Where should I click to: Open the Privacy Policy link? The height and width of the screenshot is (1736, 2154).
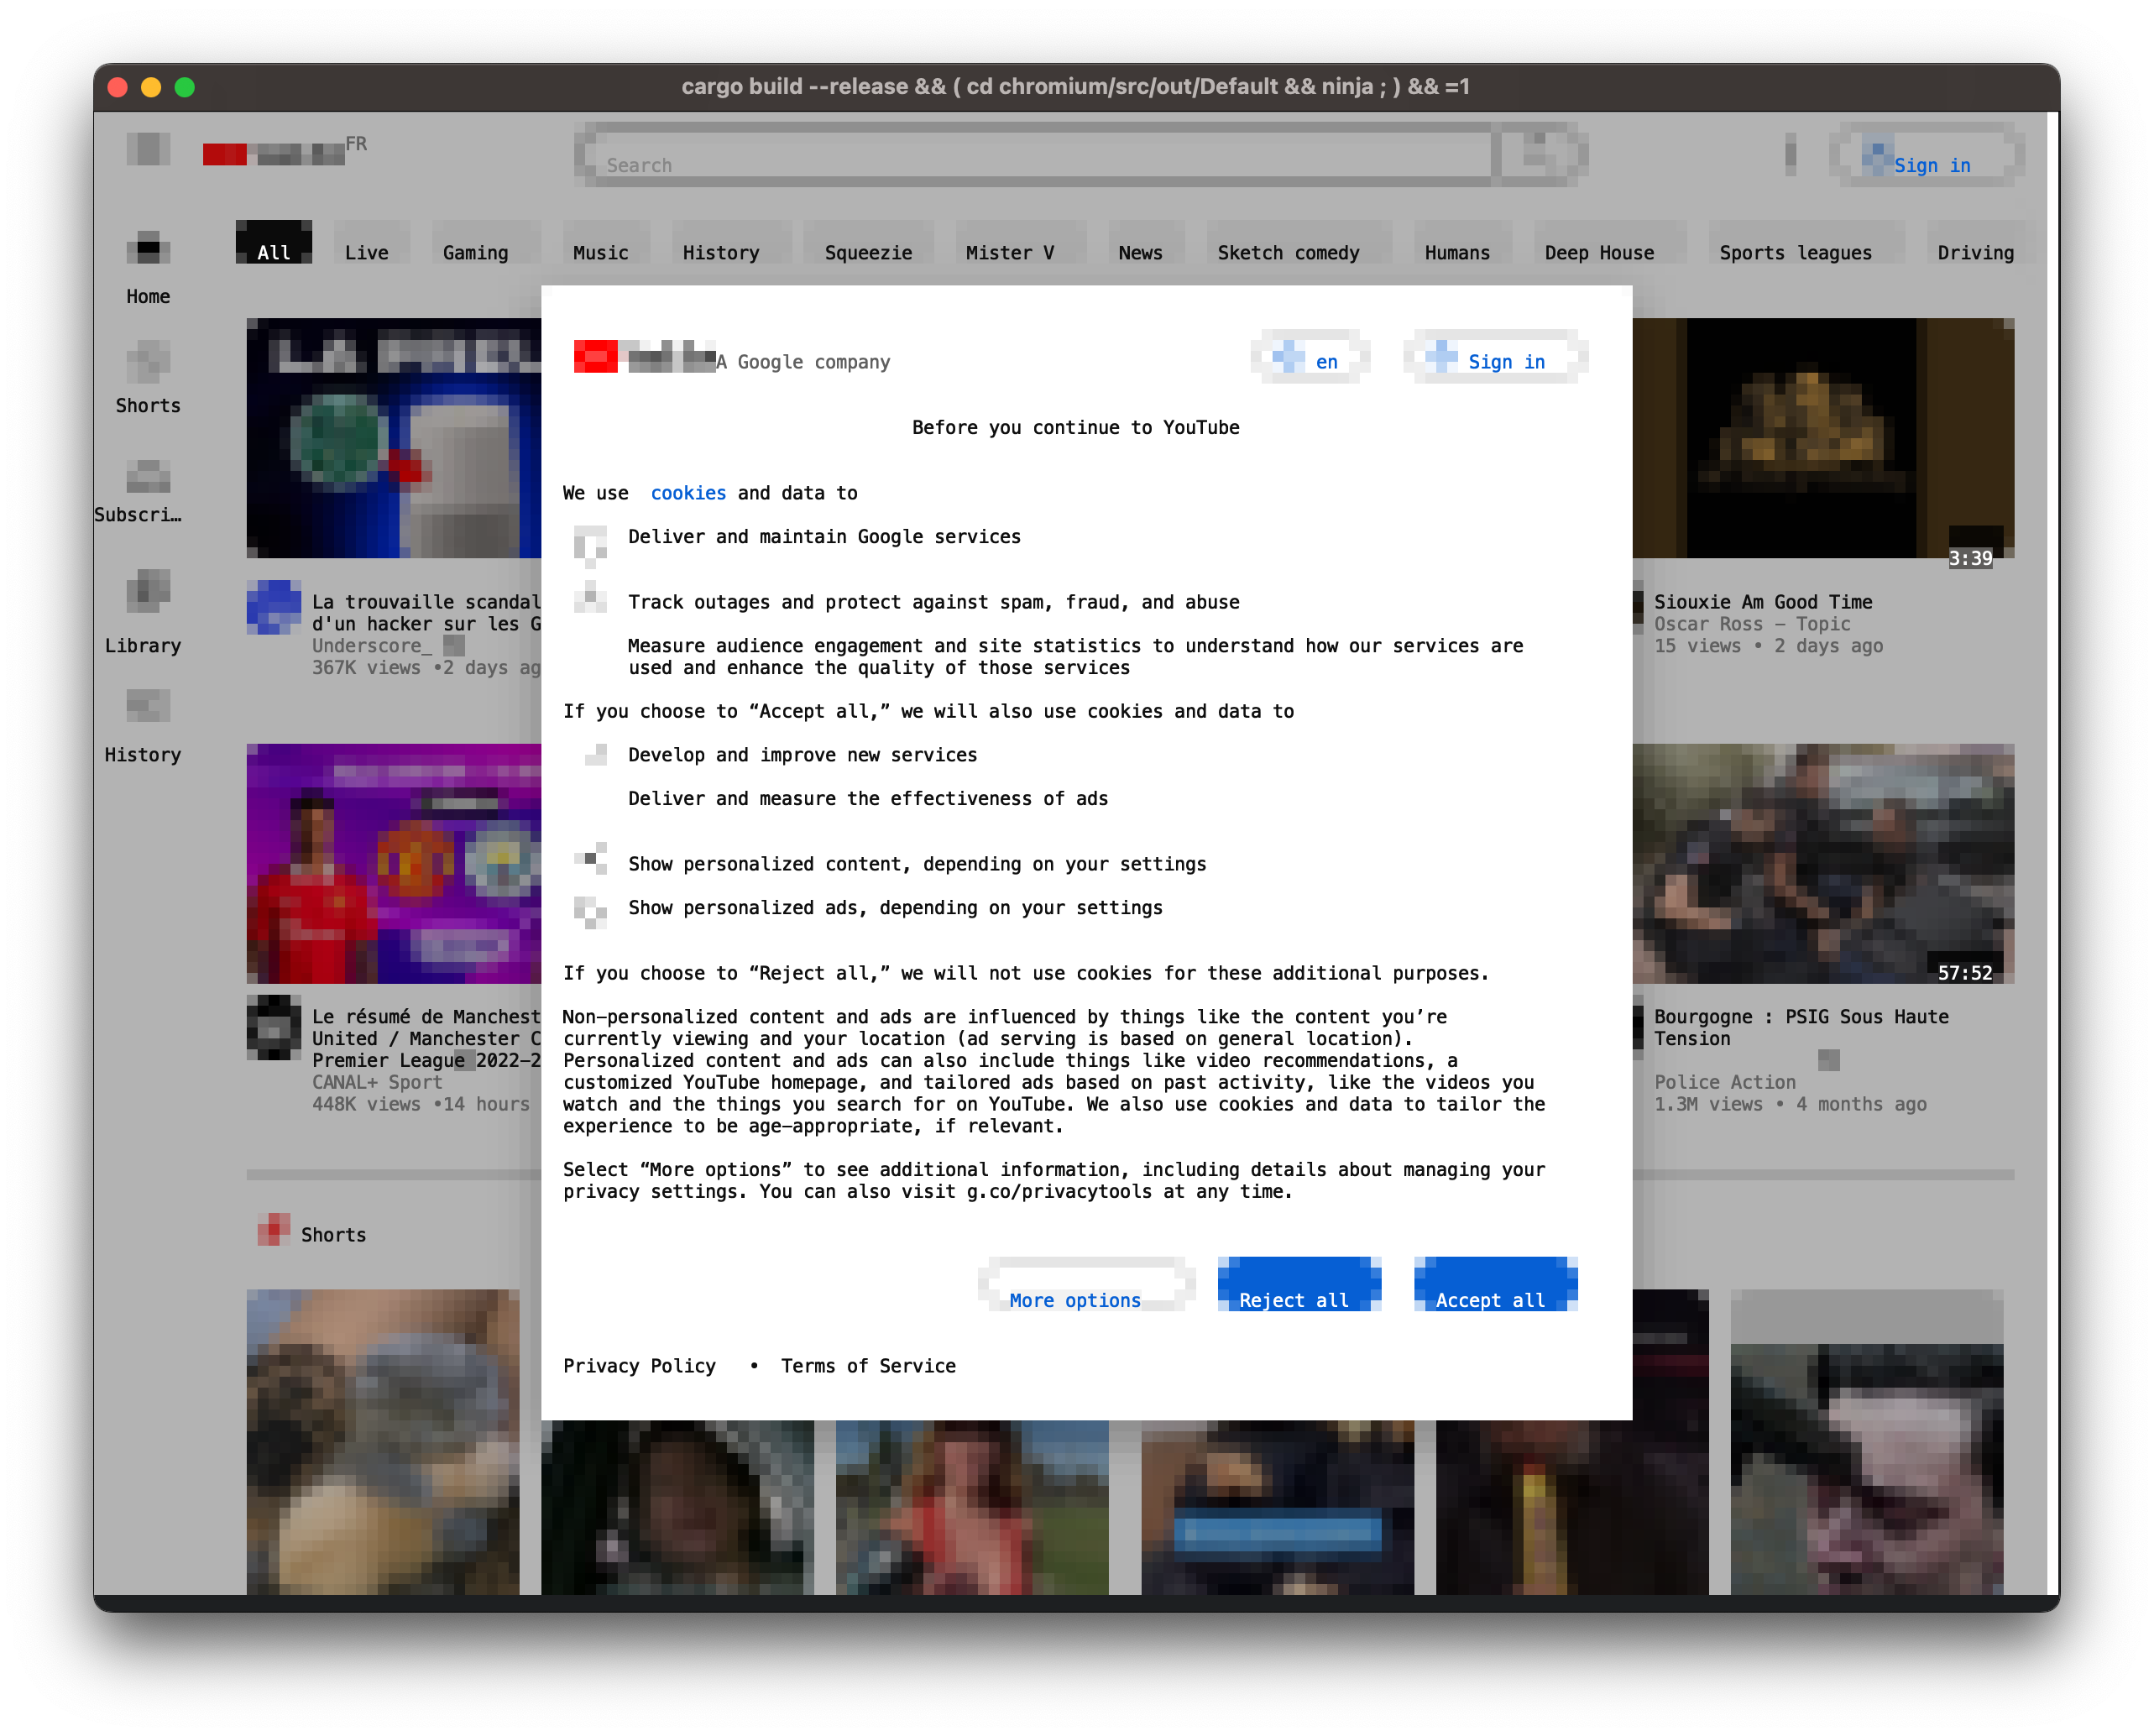point(639,1366)
